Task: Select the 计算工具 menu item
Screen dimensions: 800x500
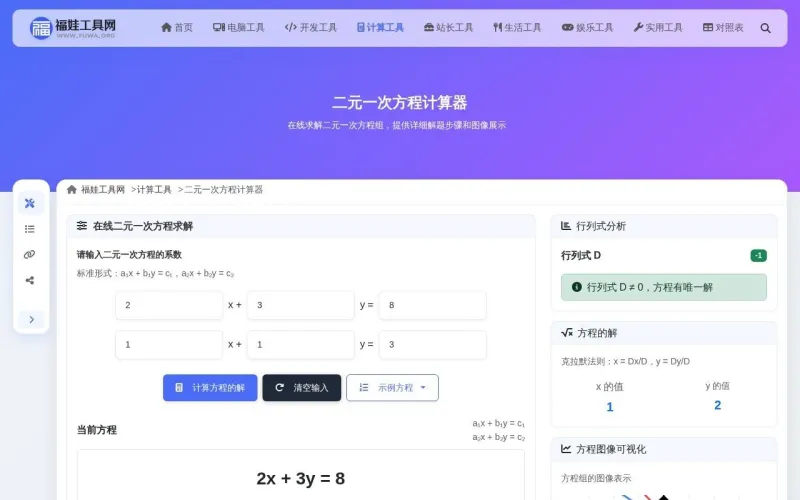Action: coord(380,28)
